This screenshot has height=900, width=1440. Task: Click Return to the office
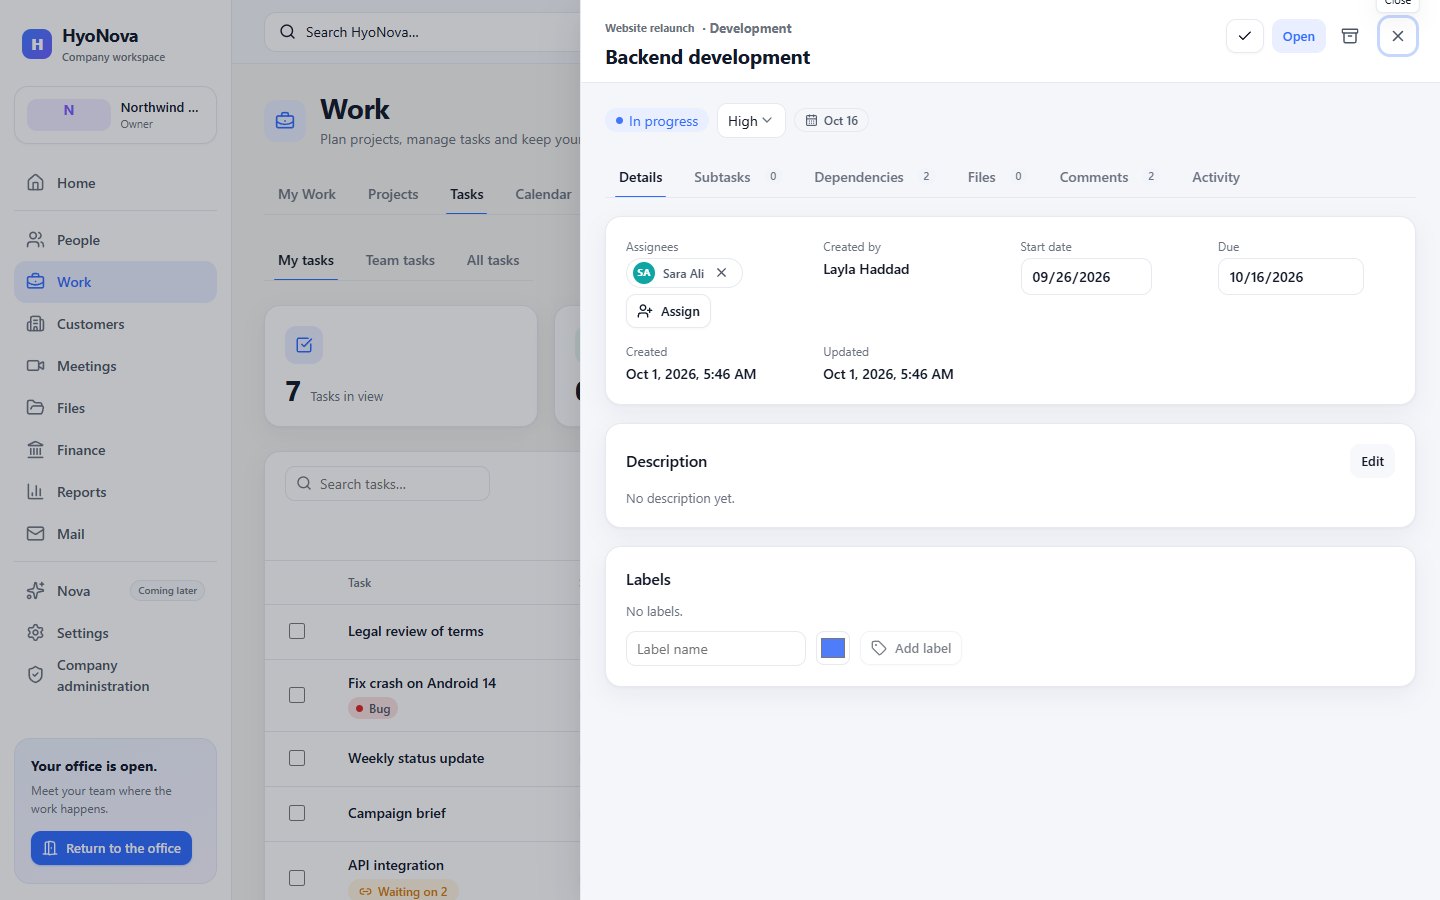point(111,848)
